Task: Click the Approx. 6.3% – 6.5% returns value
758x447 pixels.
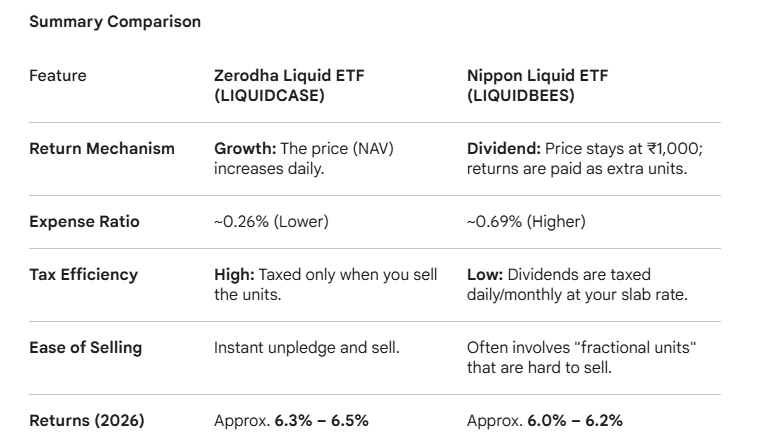Action: [291, 421]
